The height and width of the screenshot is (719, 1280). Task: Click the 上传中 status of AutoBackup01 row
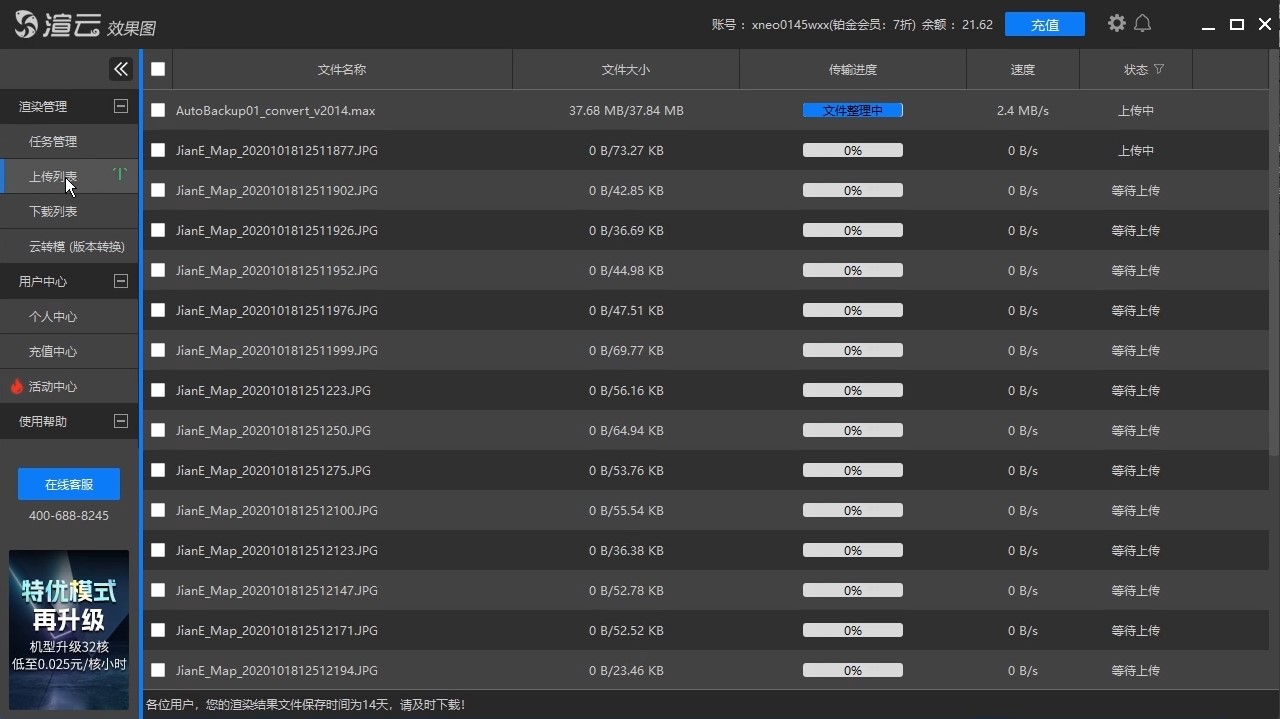[1136, 110]
